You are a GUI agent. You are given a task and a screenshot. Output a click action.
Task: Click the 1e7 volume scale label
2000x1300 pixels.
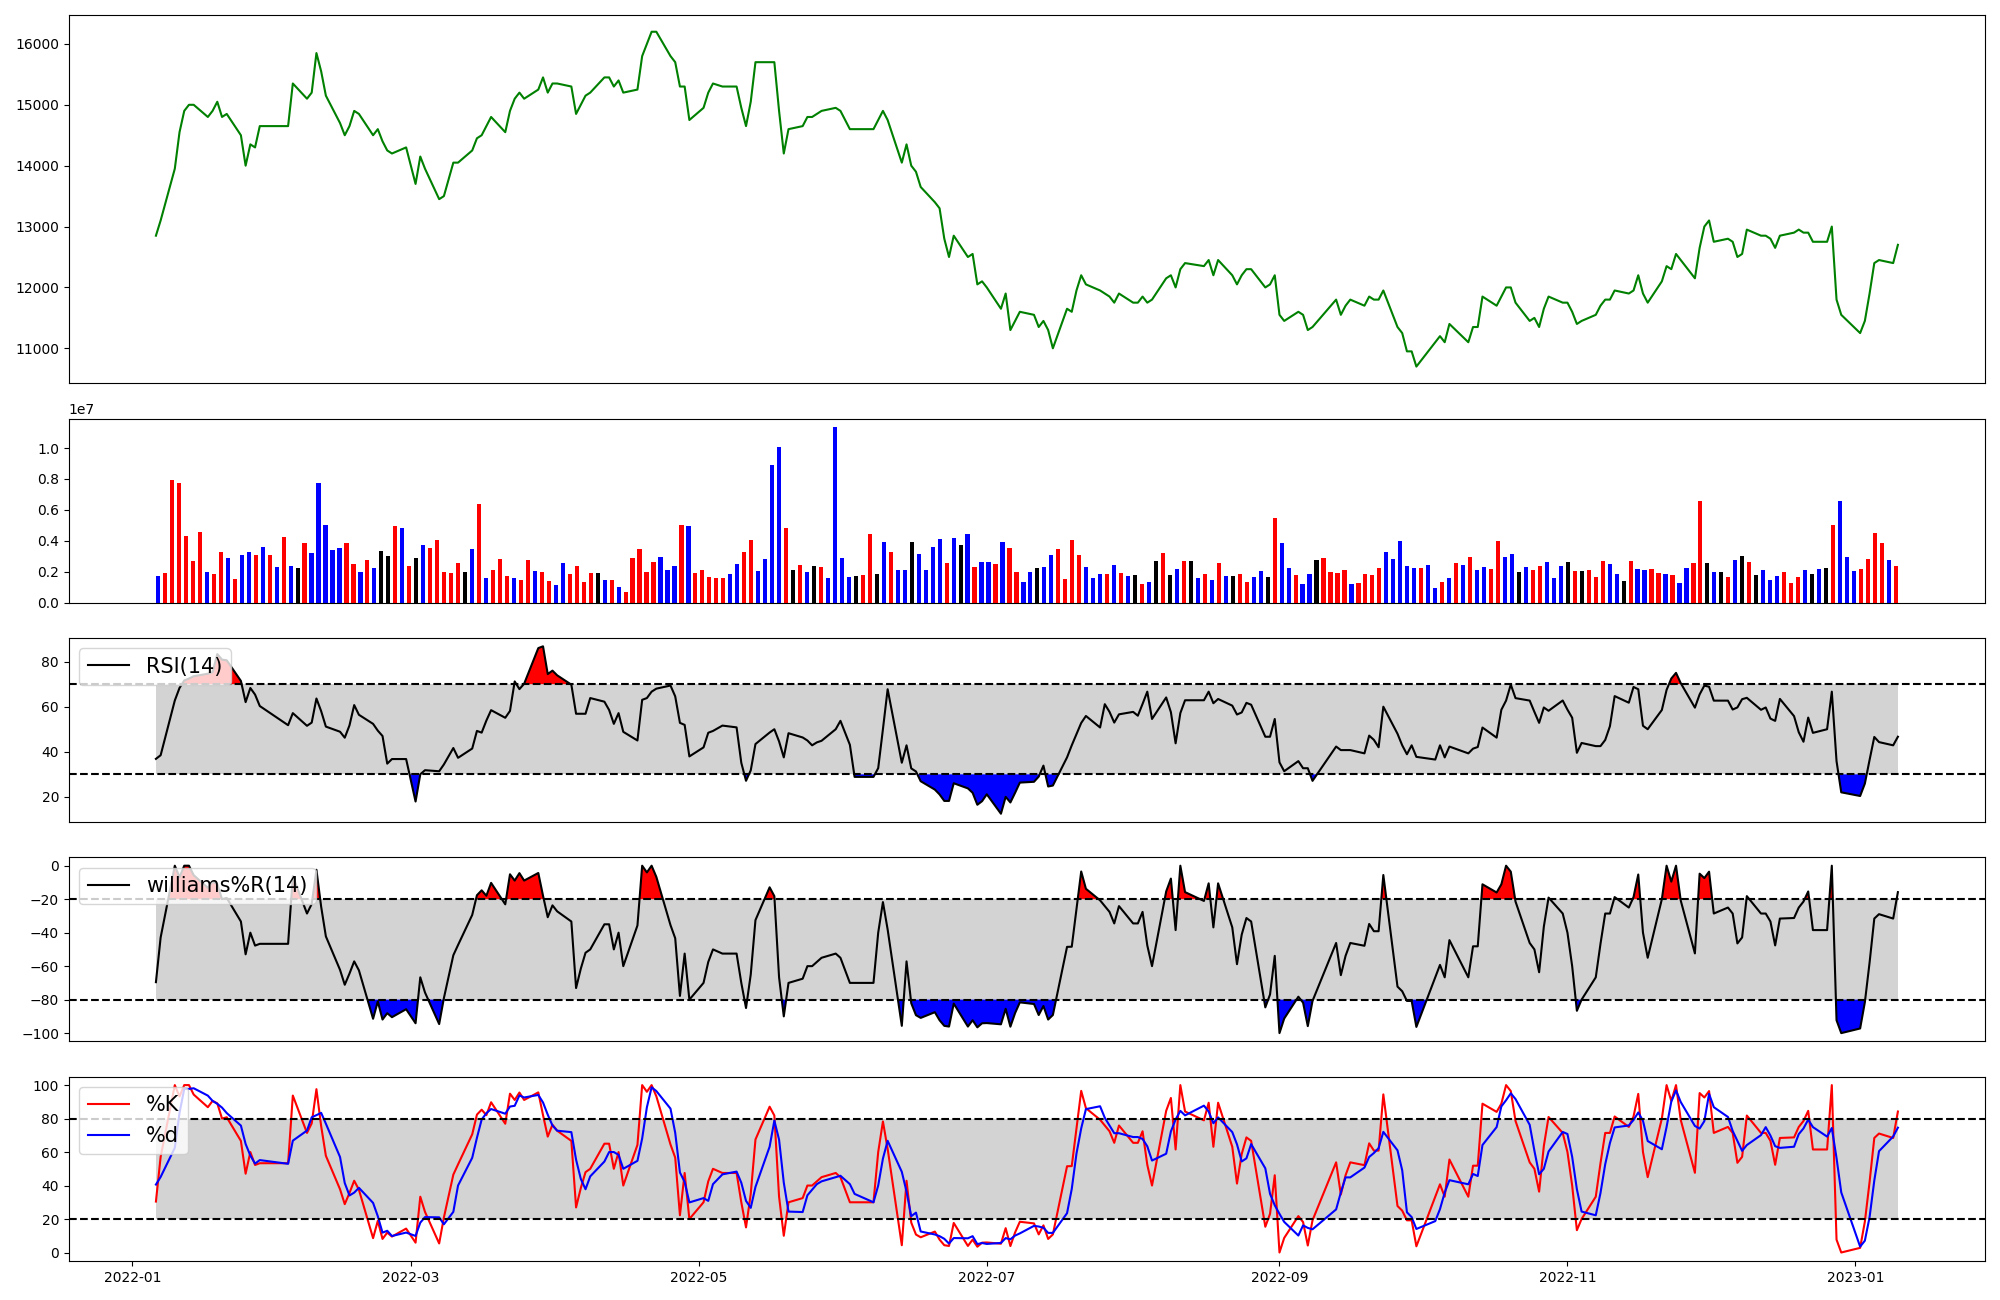click(x=82, y=409)
